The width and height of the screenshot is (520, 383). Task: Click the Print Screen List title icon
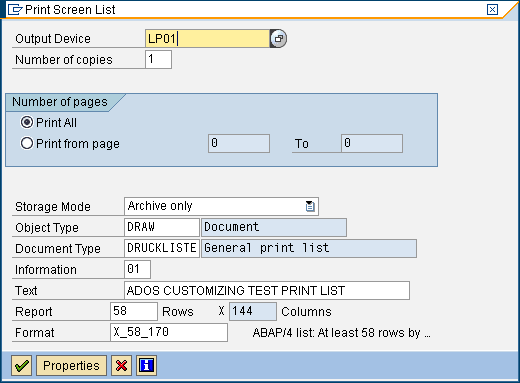[x=15, y=9]
